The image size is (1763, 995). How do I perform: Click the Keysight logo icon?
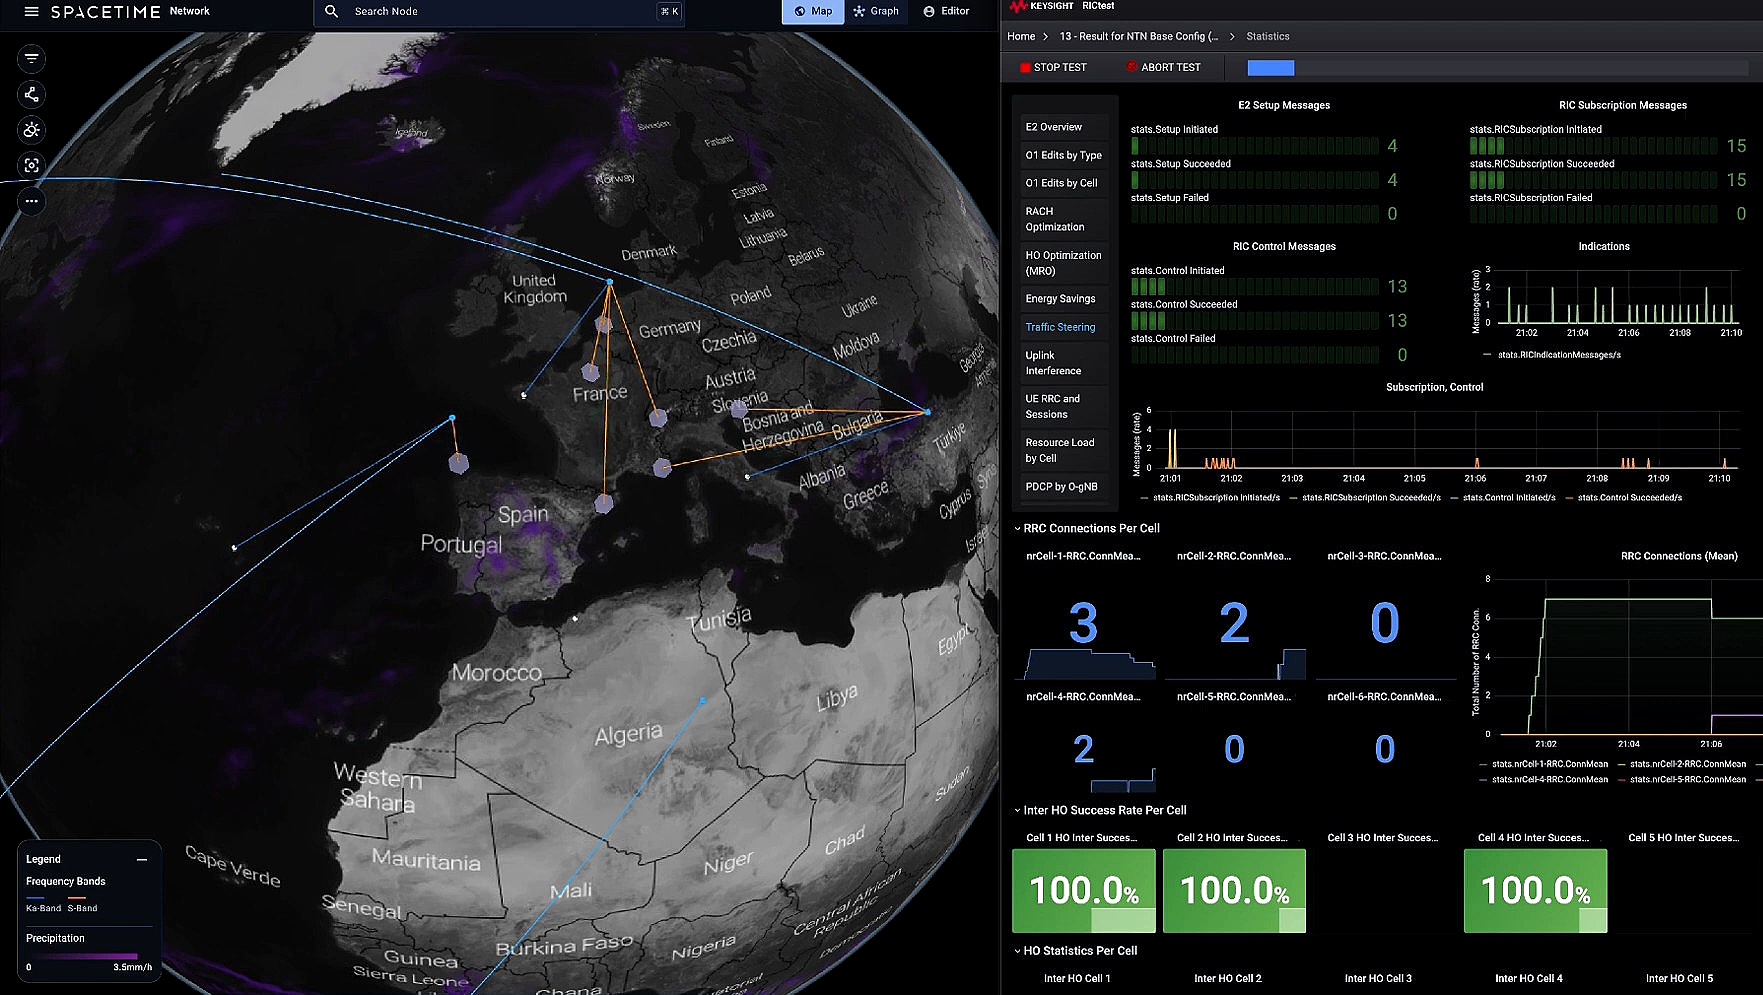coord(1018,6)
